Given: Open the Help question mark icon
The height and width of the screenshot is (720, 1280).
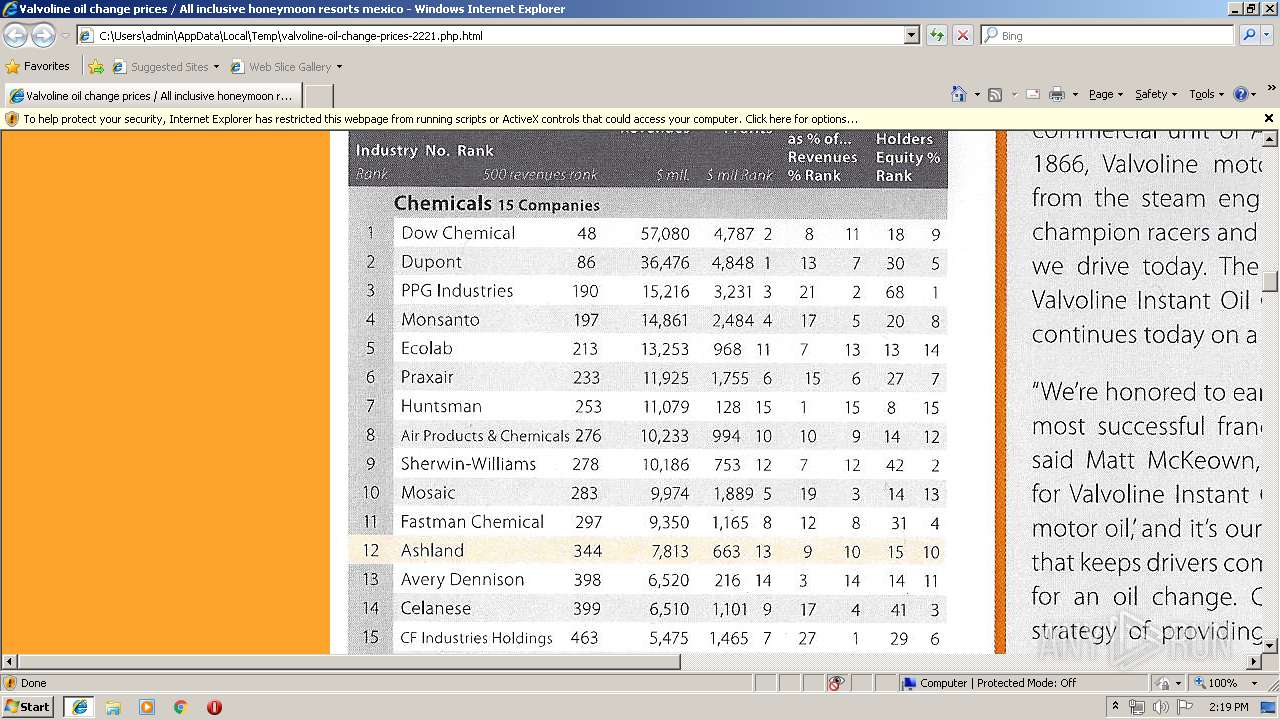Looking at the screenshot, I should pyautogui.click(x=1241, y=94).
